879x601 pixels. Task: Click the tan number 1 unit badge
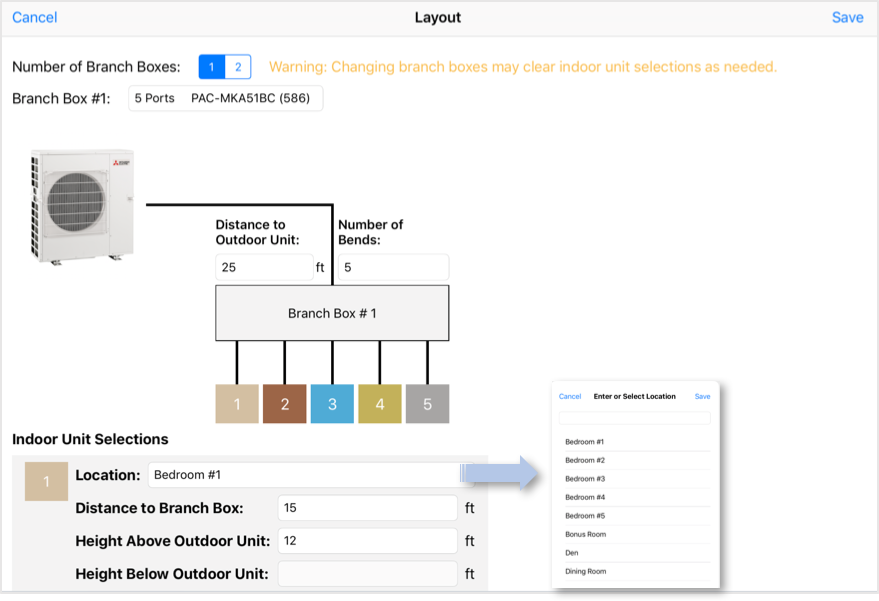pos(47,481)
